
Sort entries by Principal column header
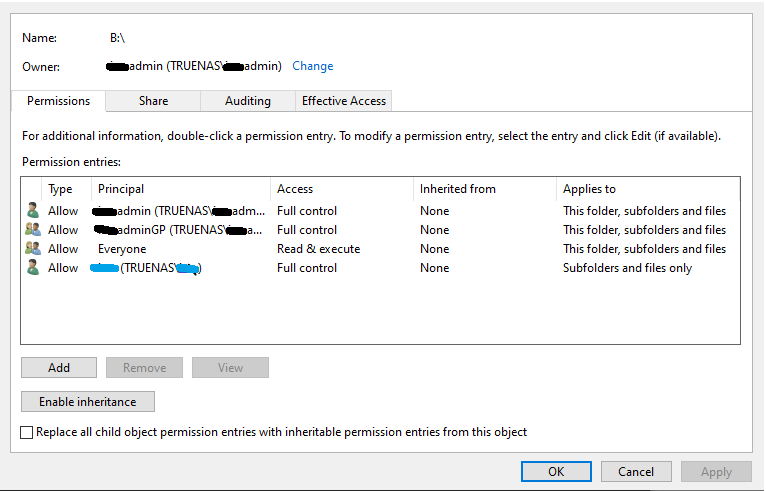(x=180, y=189)
